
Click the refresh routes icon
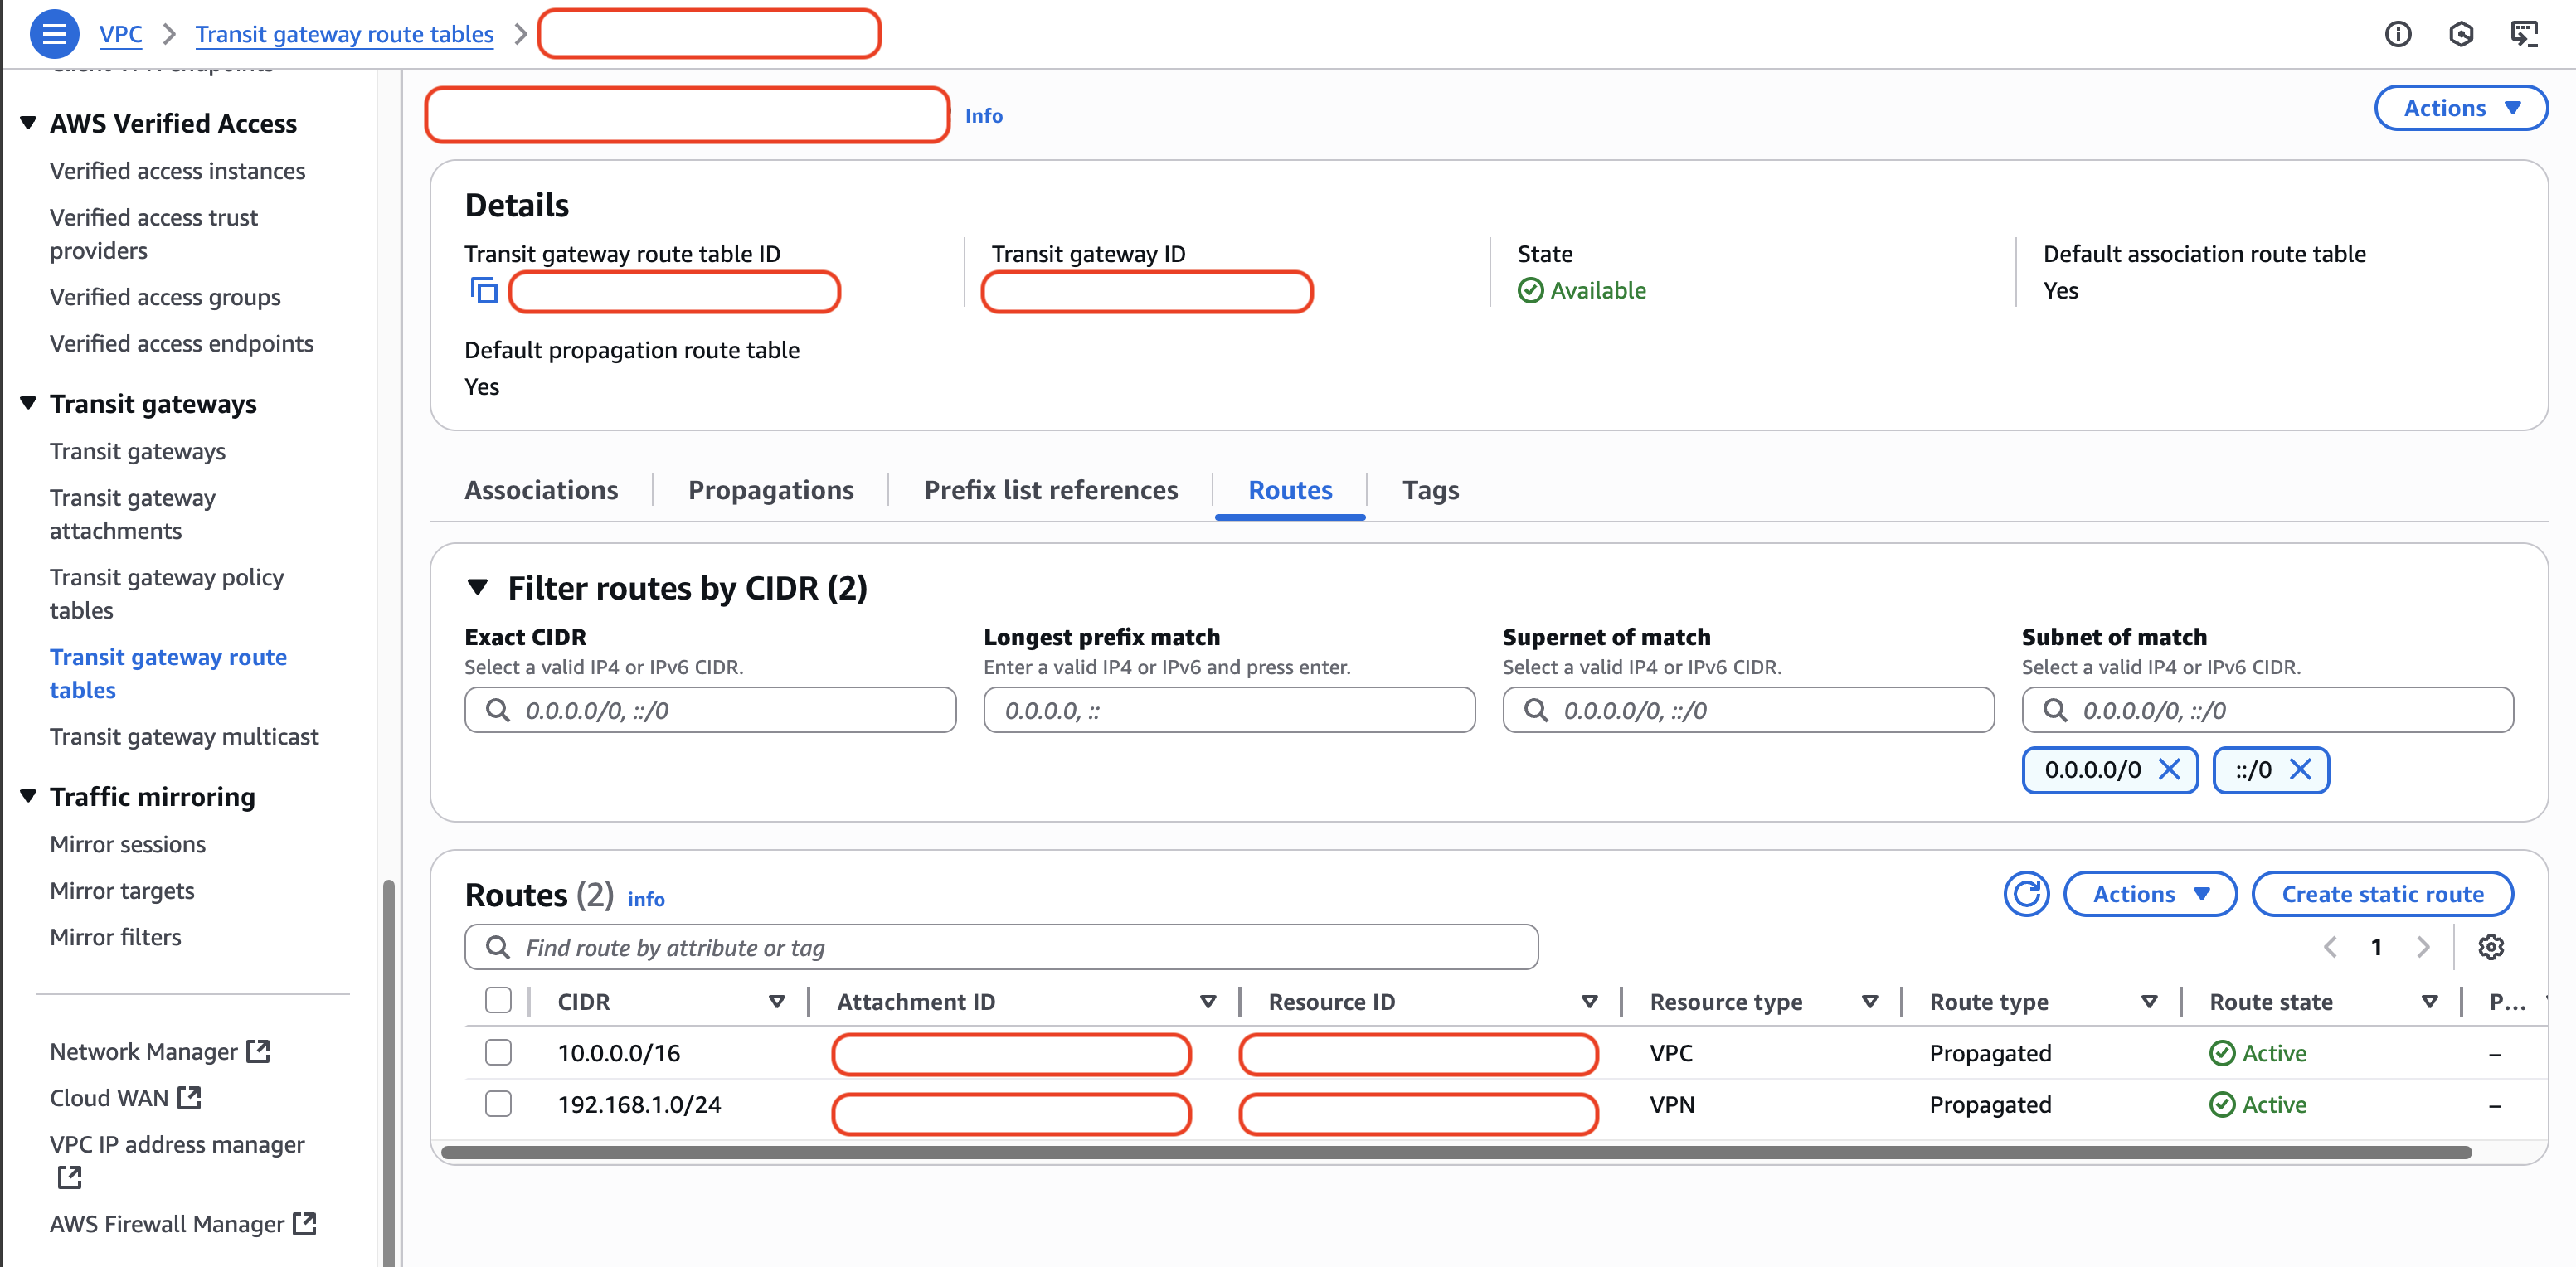pos(2025,894)
